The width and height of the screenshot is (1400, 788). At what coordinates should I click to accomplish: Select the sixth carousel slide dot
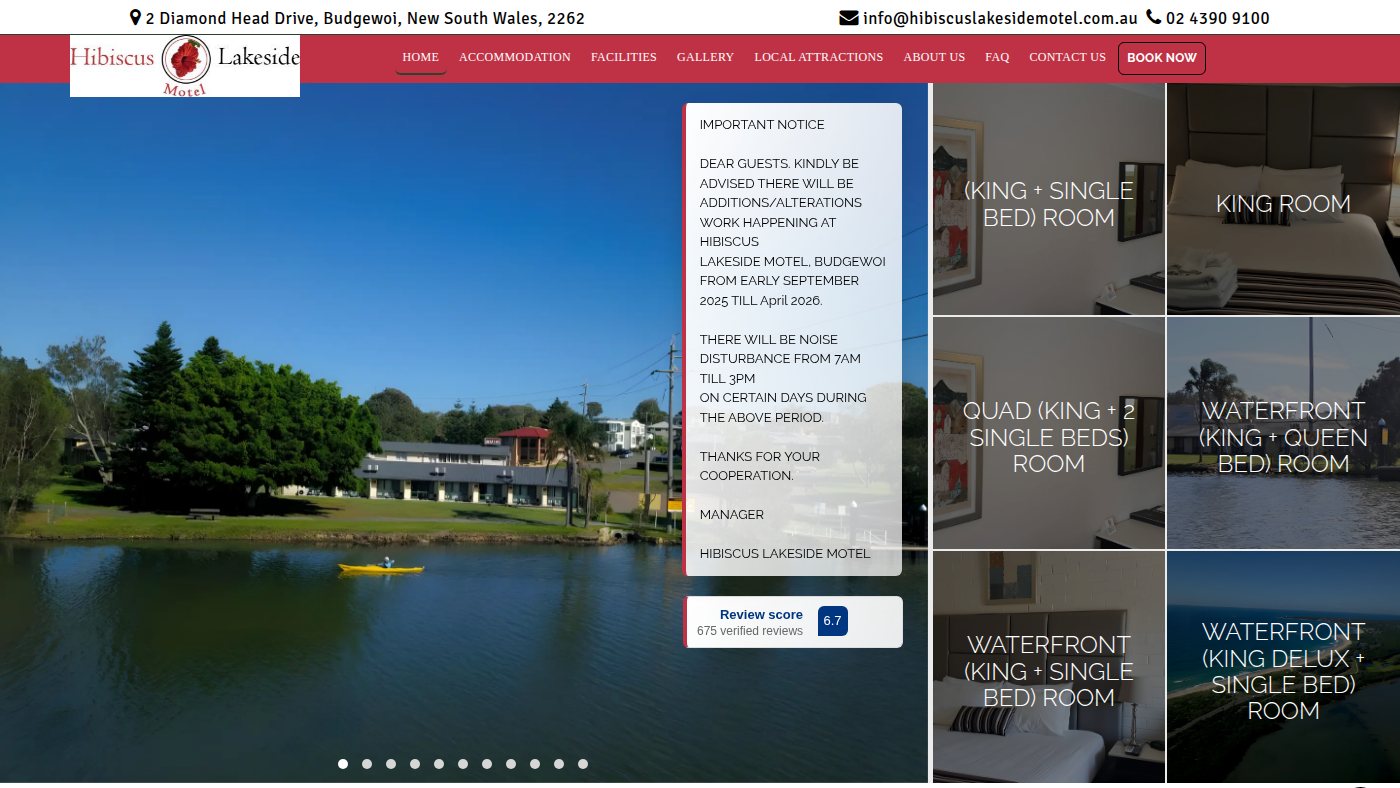pos(463,764)
